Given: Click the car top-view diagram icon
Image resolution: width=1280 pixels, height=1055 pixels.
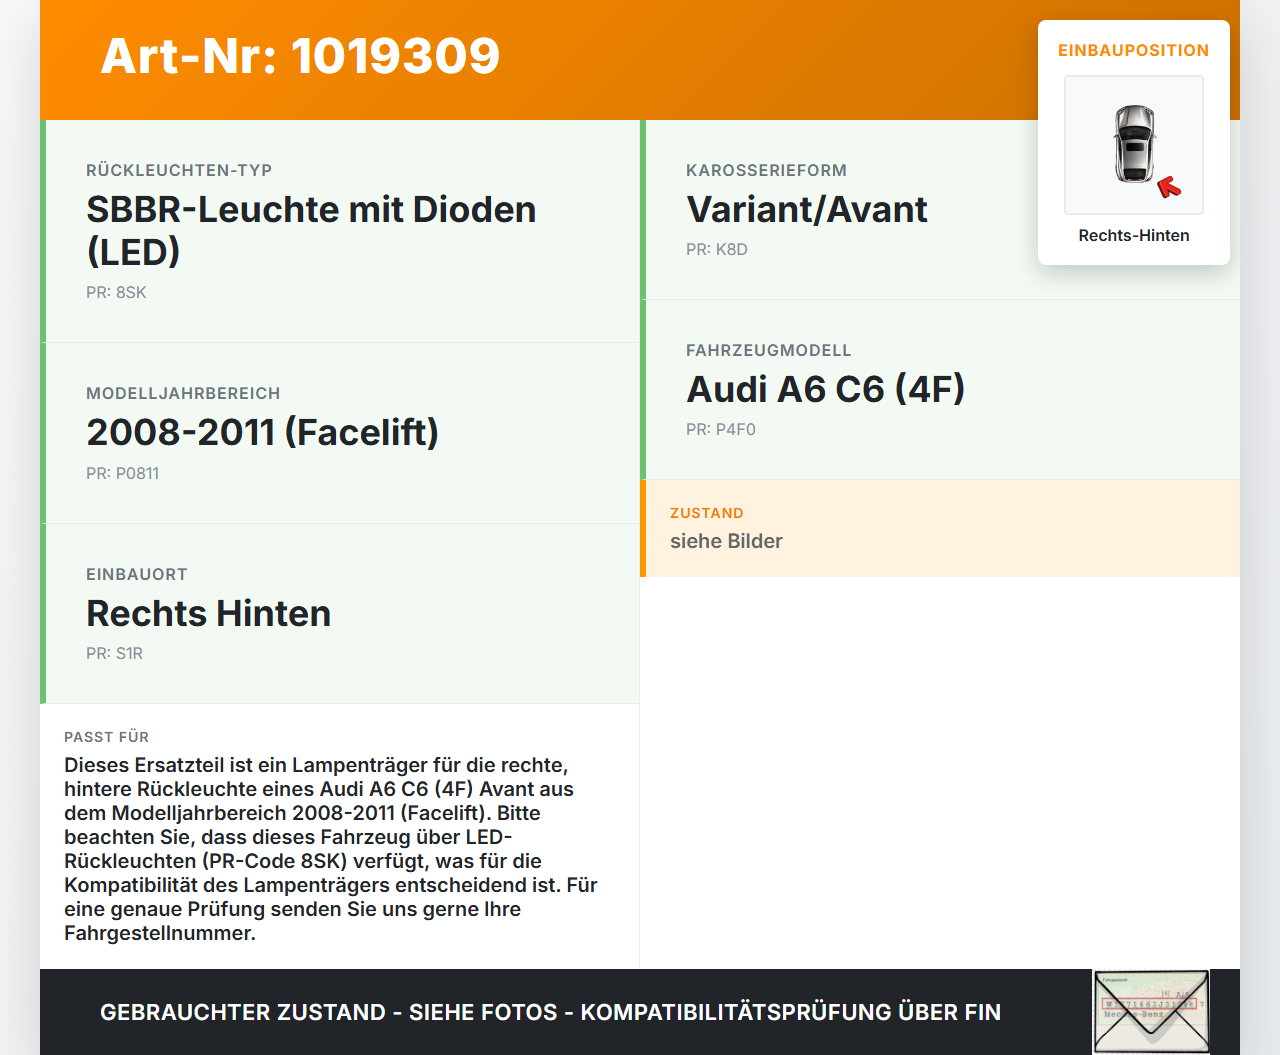Looking at the screenshot, I should click(1133, 145).
